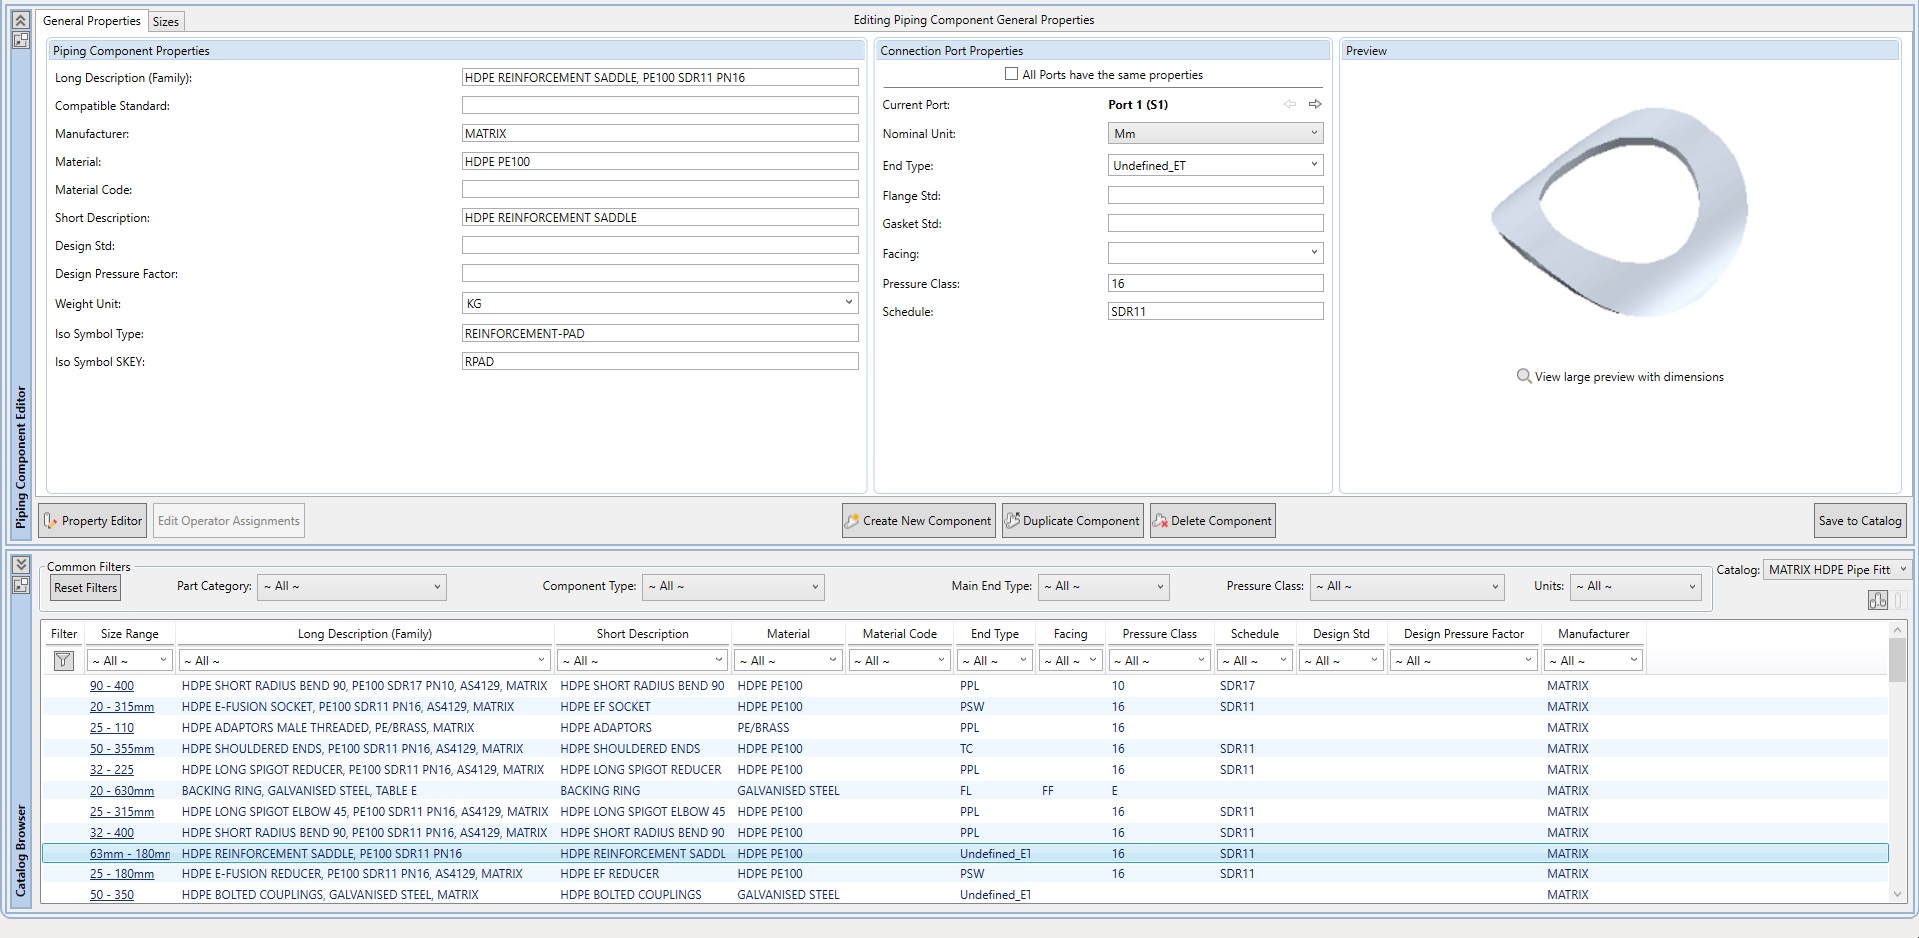This screenshot has height=938, width=1919.
Task: Click the undock icon in Catalog Browser
Action: tap(20, 585)
